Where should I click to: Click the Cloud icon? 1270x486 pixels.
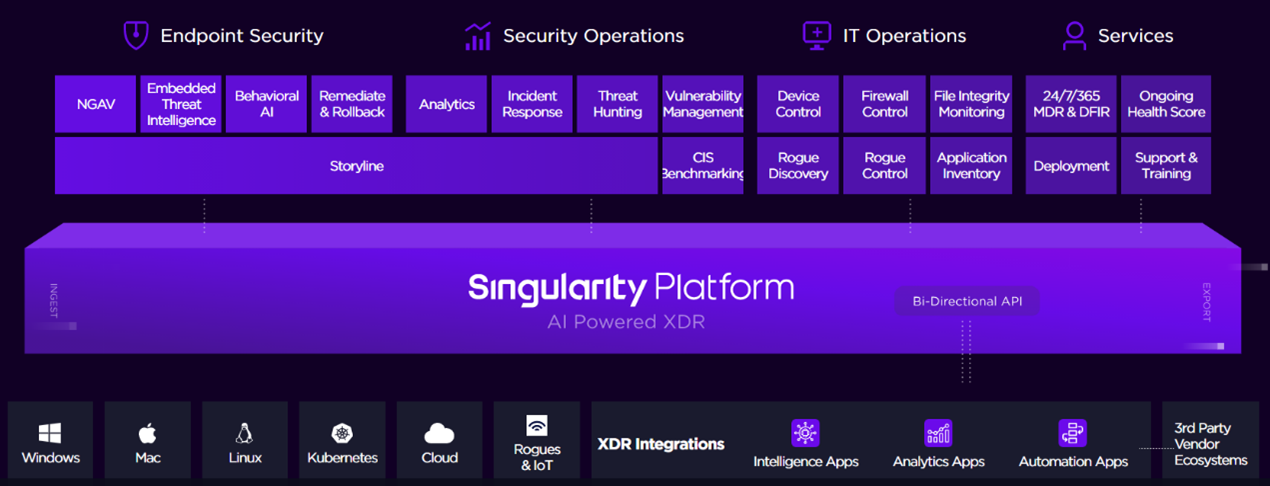click(x=439, y=434)
